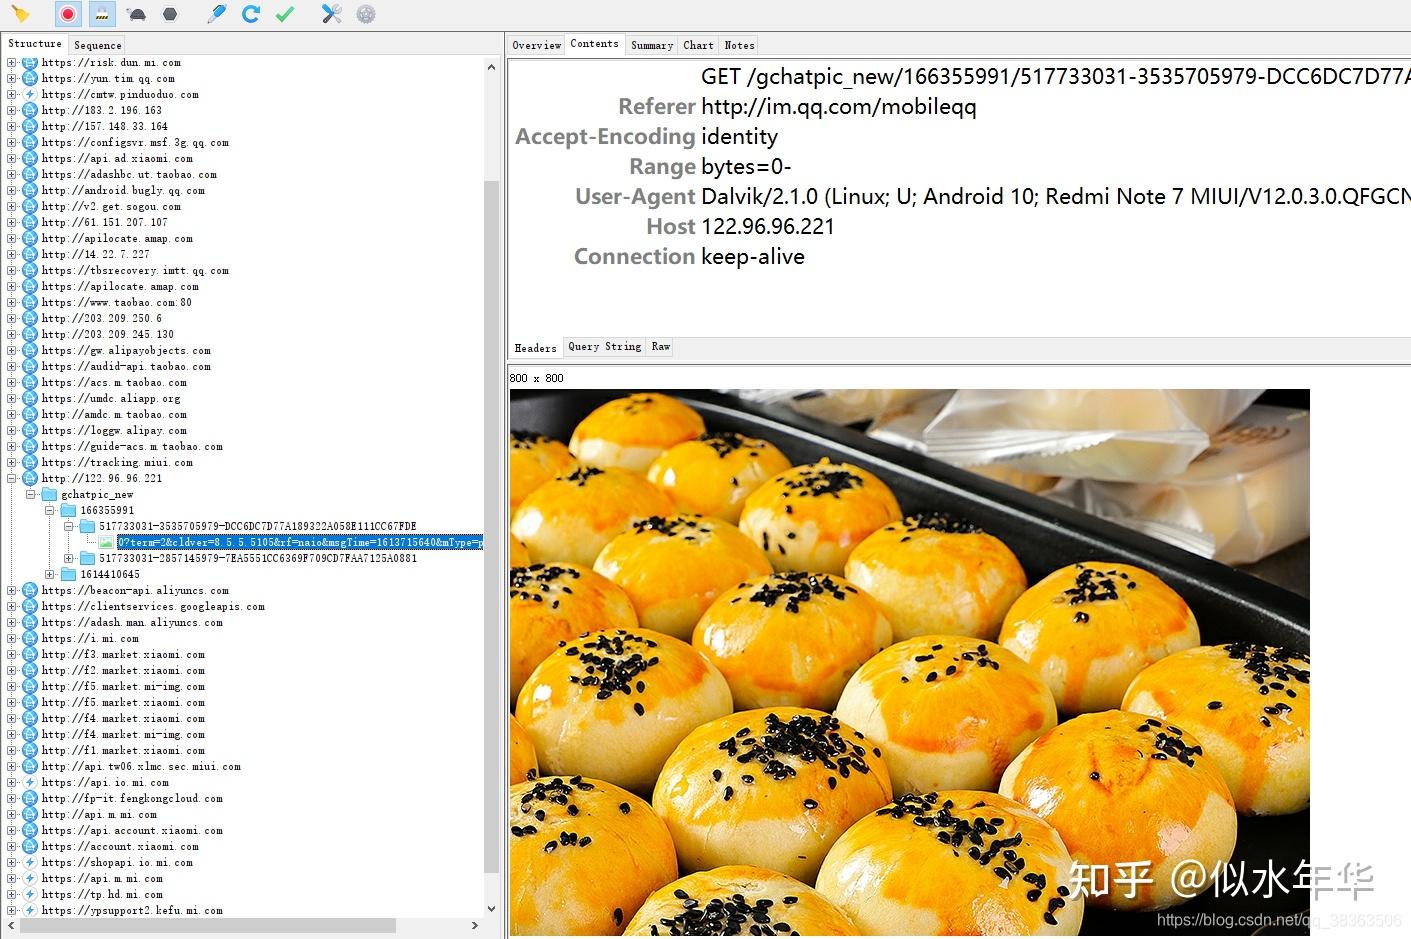Click globe icon of http://f3.market.xiaomi.com
The width and height of the screenshot is (1411, 939).
[x=30, y=654]
